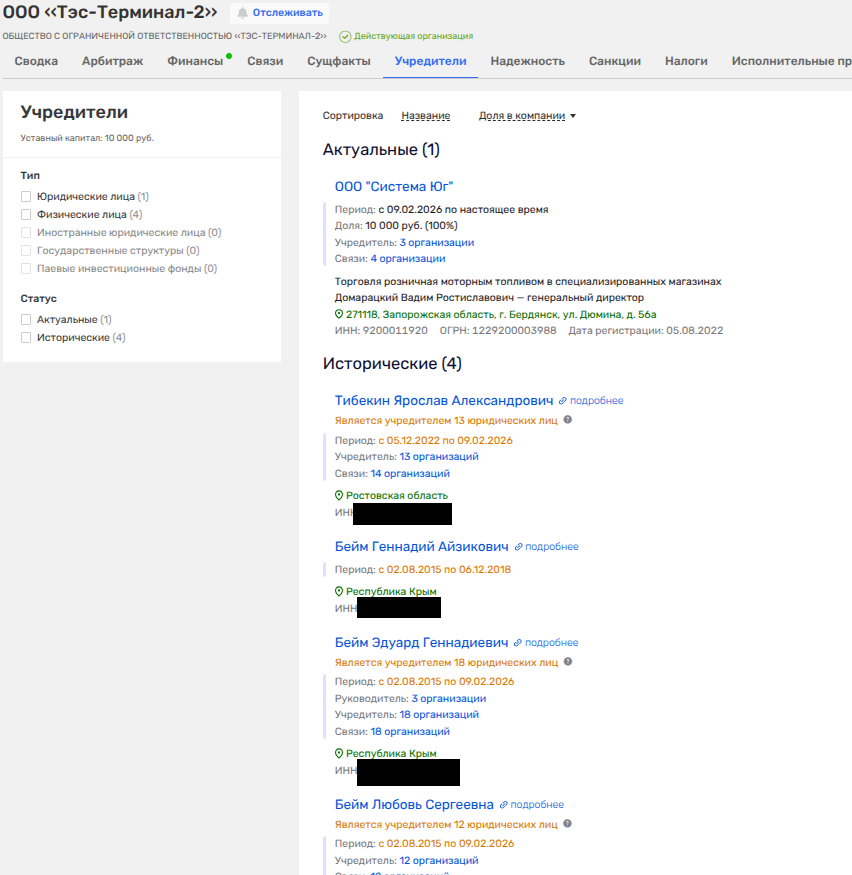Click 14 организаций связи link for Тибекин

point(410,474)
